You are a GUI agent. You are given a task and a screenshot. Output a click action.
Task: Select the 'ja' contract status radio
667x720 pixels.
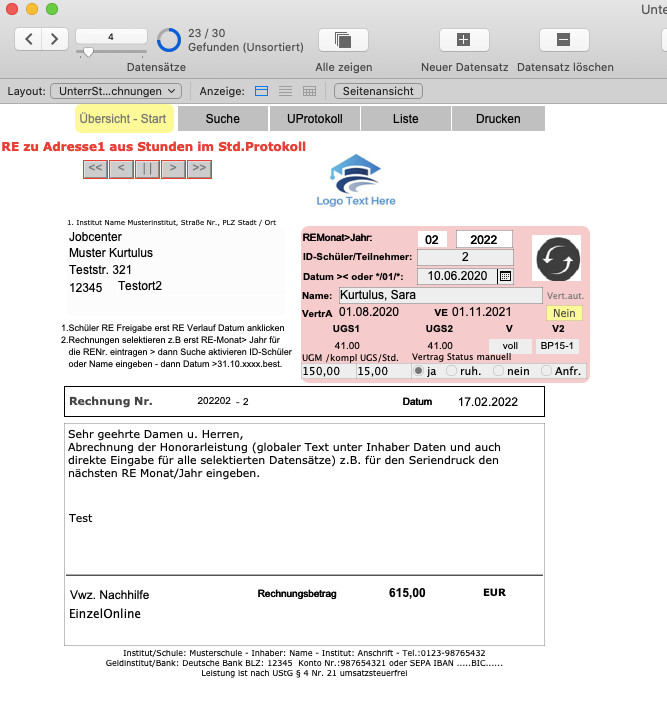click(x=418, y=371)
